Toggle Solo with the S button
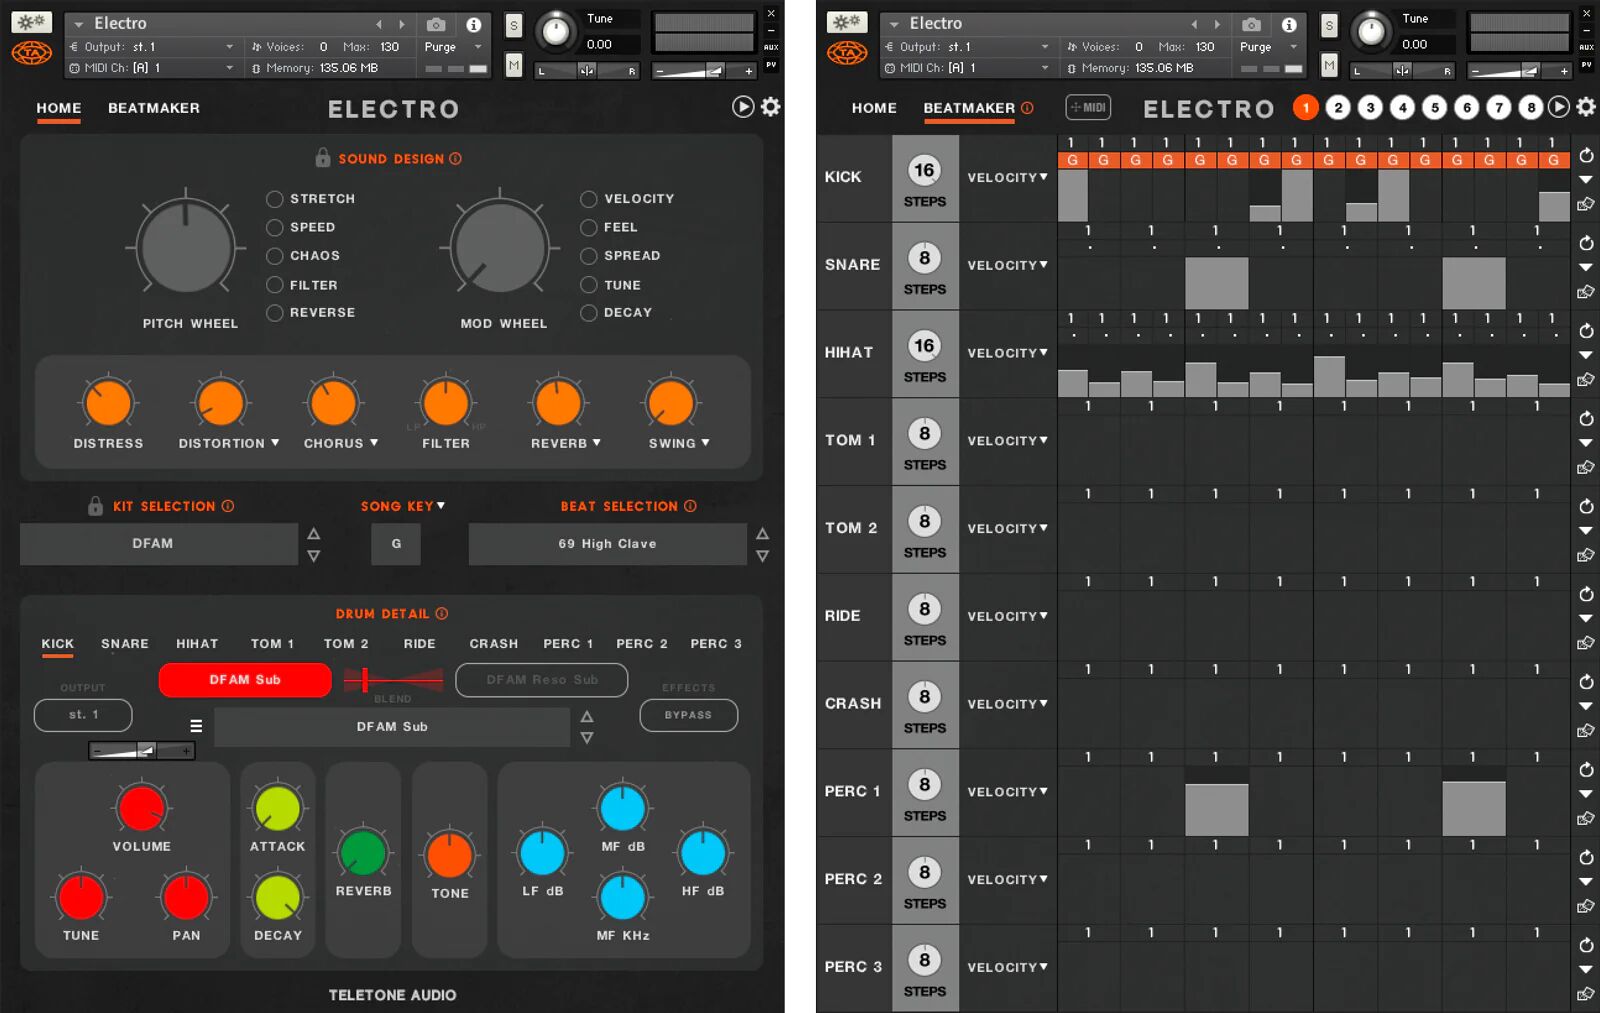The width and height of the screenshot is (1600, 1013). tap(513, 24)
